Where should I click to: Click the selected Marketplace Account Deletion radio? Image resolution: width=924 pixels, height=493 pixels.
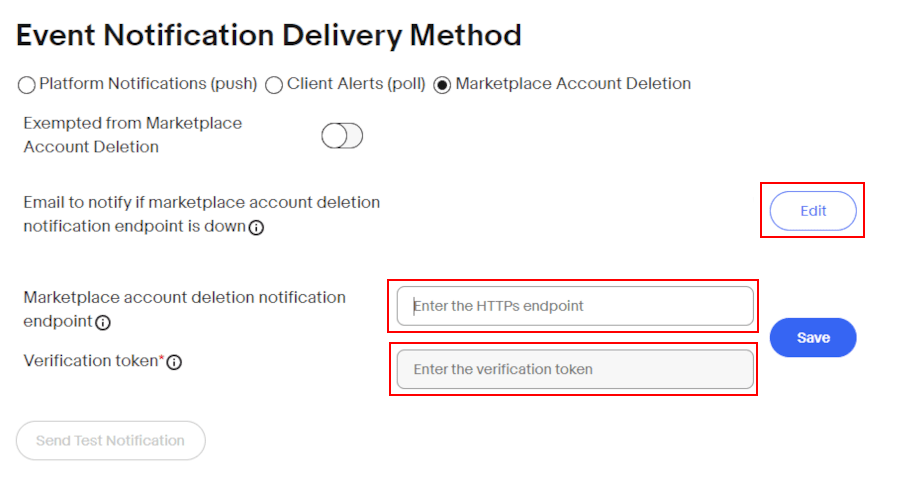(442, 85)
